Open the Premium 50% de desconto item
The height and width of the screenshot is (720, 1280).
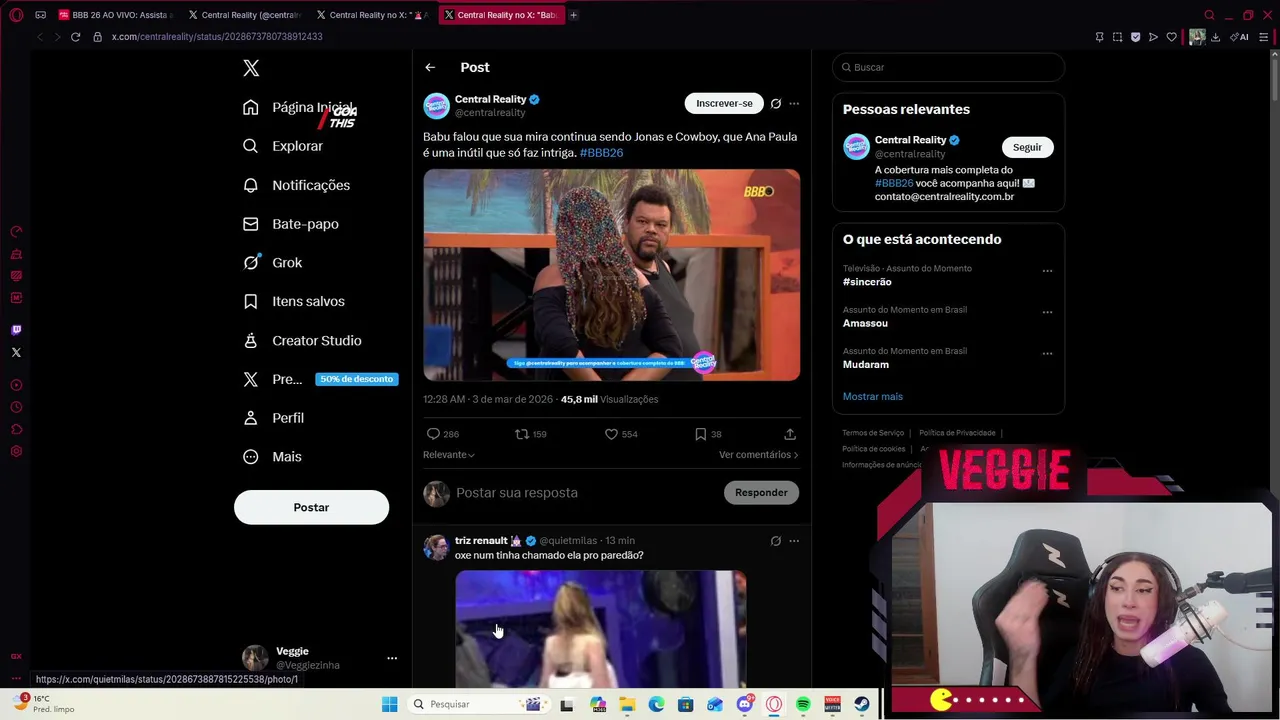320,379
